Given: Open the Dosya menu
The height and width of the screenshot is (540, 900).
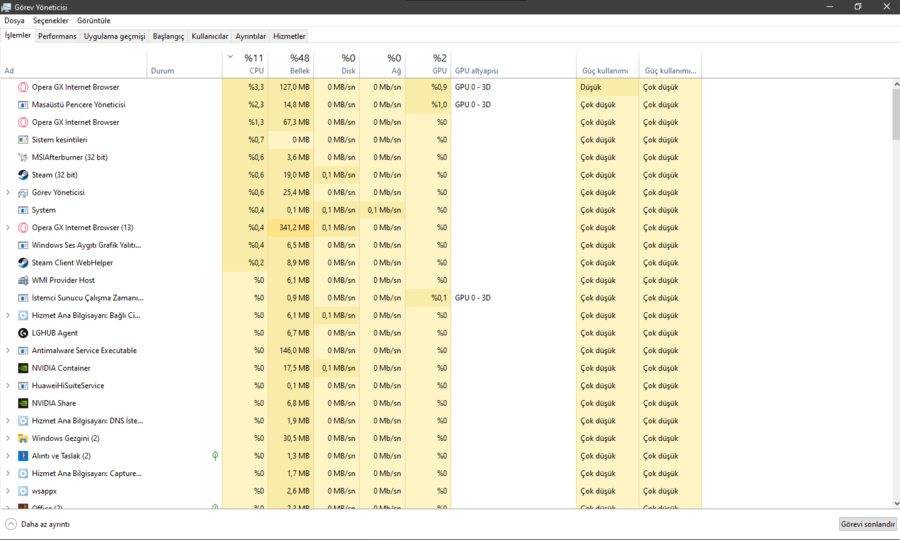Looking at the screenshot, I should click(x=14, y=21).
